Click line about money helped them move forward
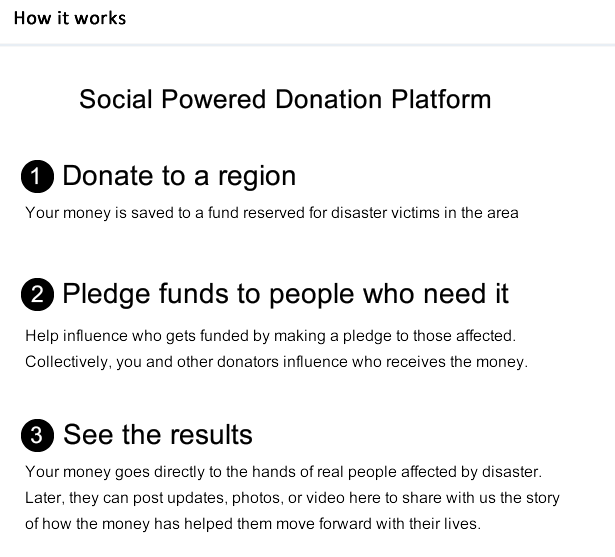The image size is (615, 557). (253, 524)
